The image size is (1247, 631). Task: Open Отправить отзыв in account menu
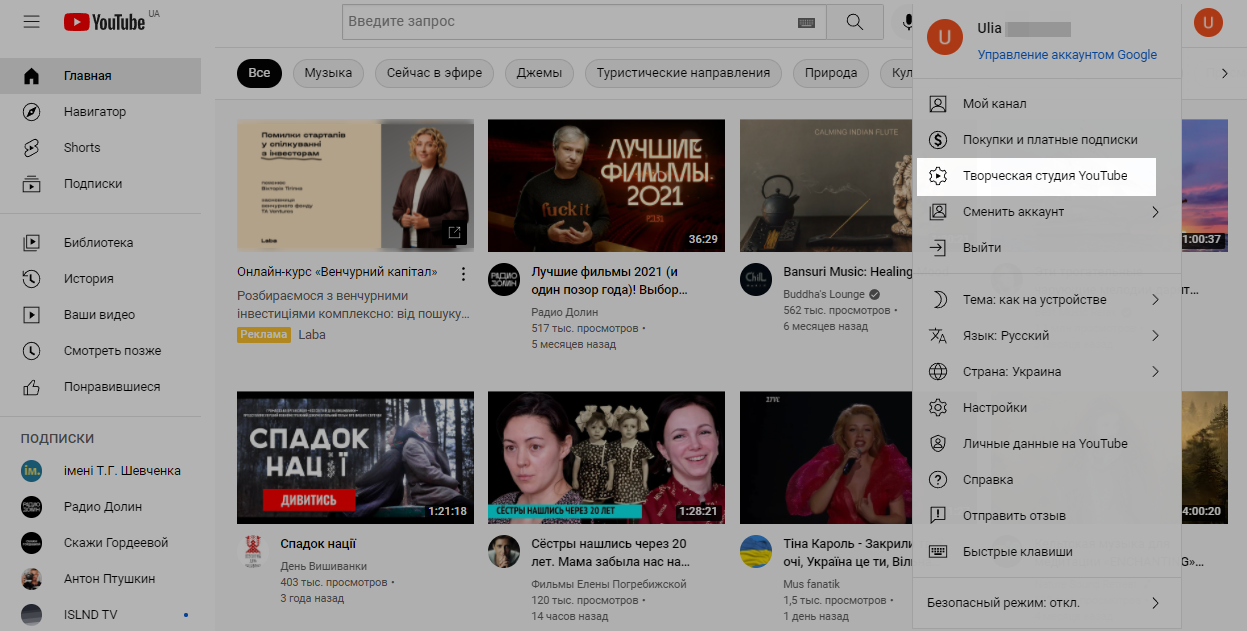tap(1048, 516)
